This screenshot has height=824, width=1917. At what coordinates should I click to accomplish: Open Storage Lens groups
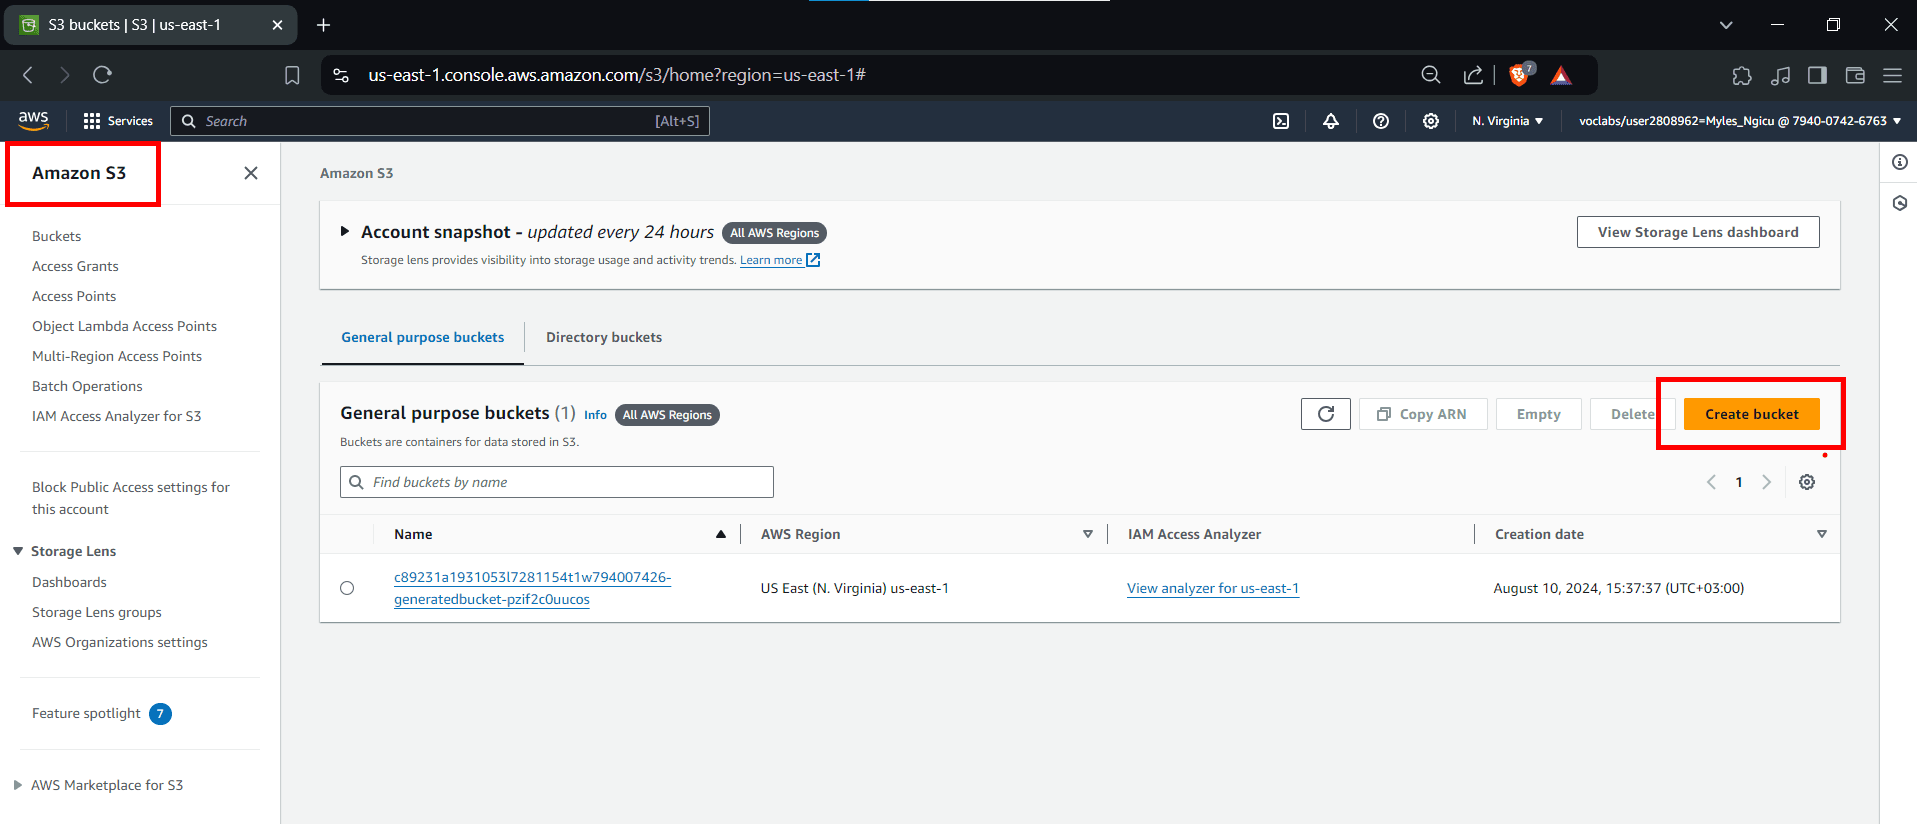point(97,612)
